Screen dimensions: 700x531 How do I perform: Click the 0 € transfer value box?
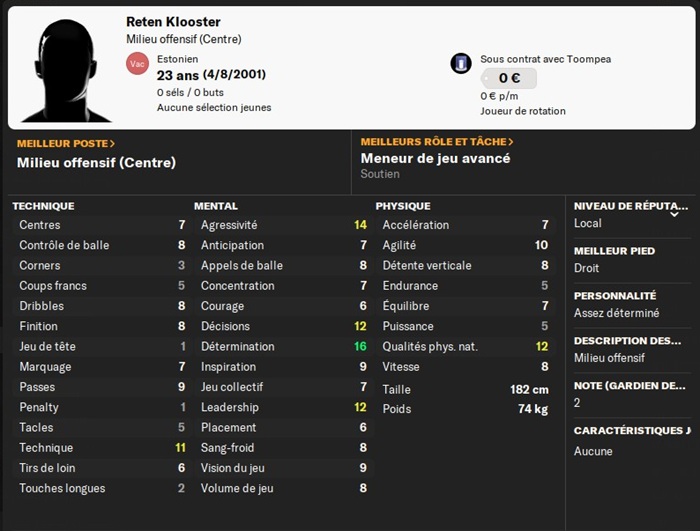pos(509,78)
